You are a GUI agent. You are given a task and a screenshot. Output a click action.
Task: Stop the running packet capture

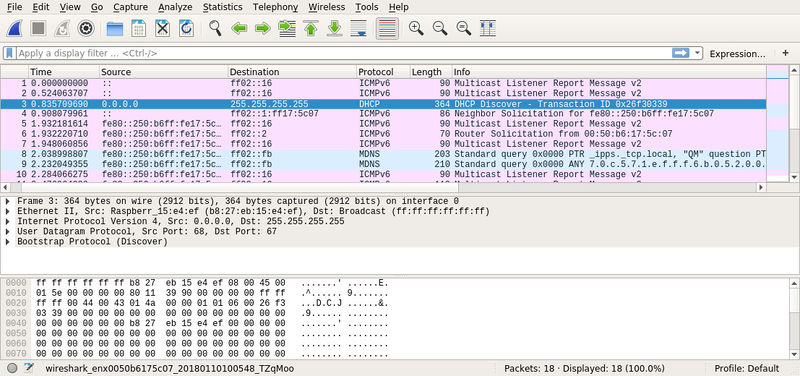38,29
